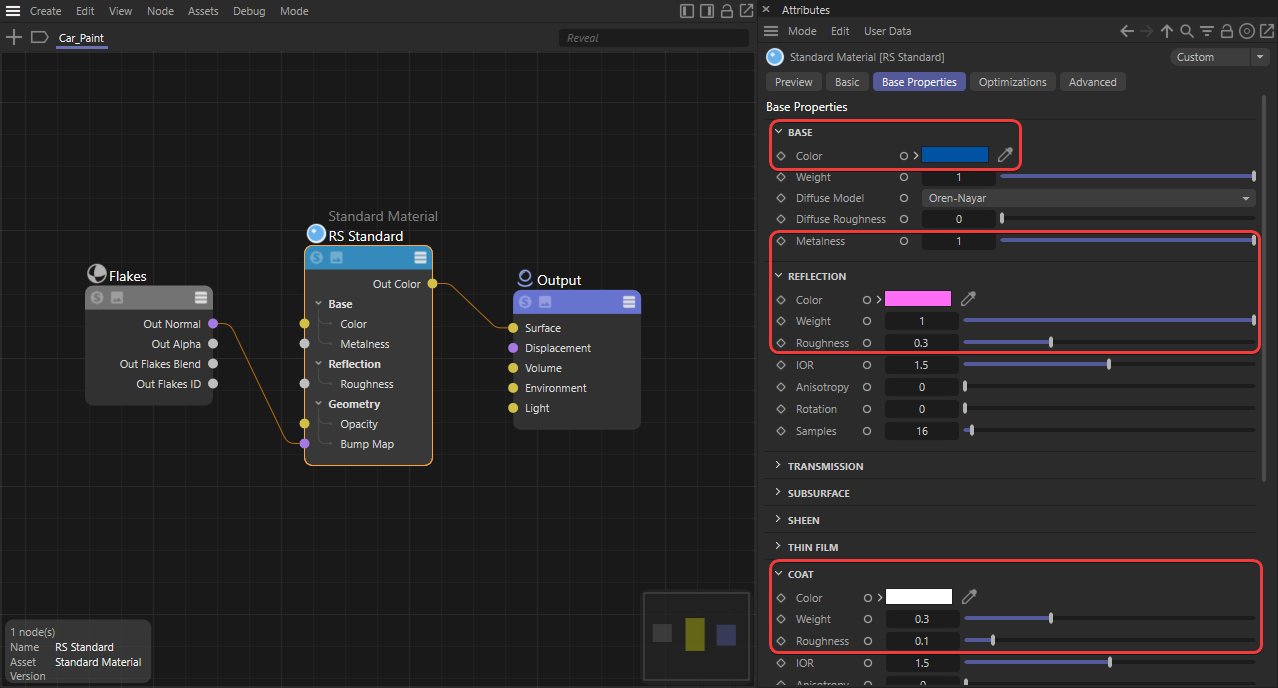Toggle the keyframe diamond beside Metalness

tap(781, 241)
